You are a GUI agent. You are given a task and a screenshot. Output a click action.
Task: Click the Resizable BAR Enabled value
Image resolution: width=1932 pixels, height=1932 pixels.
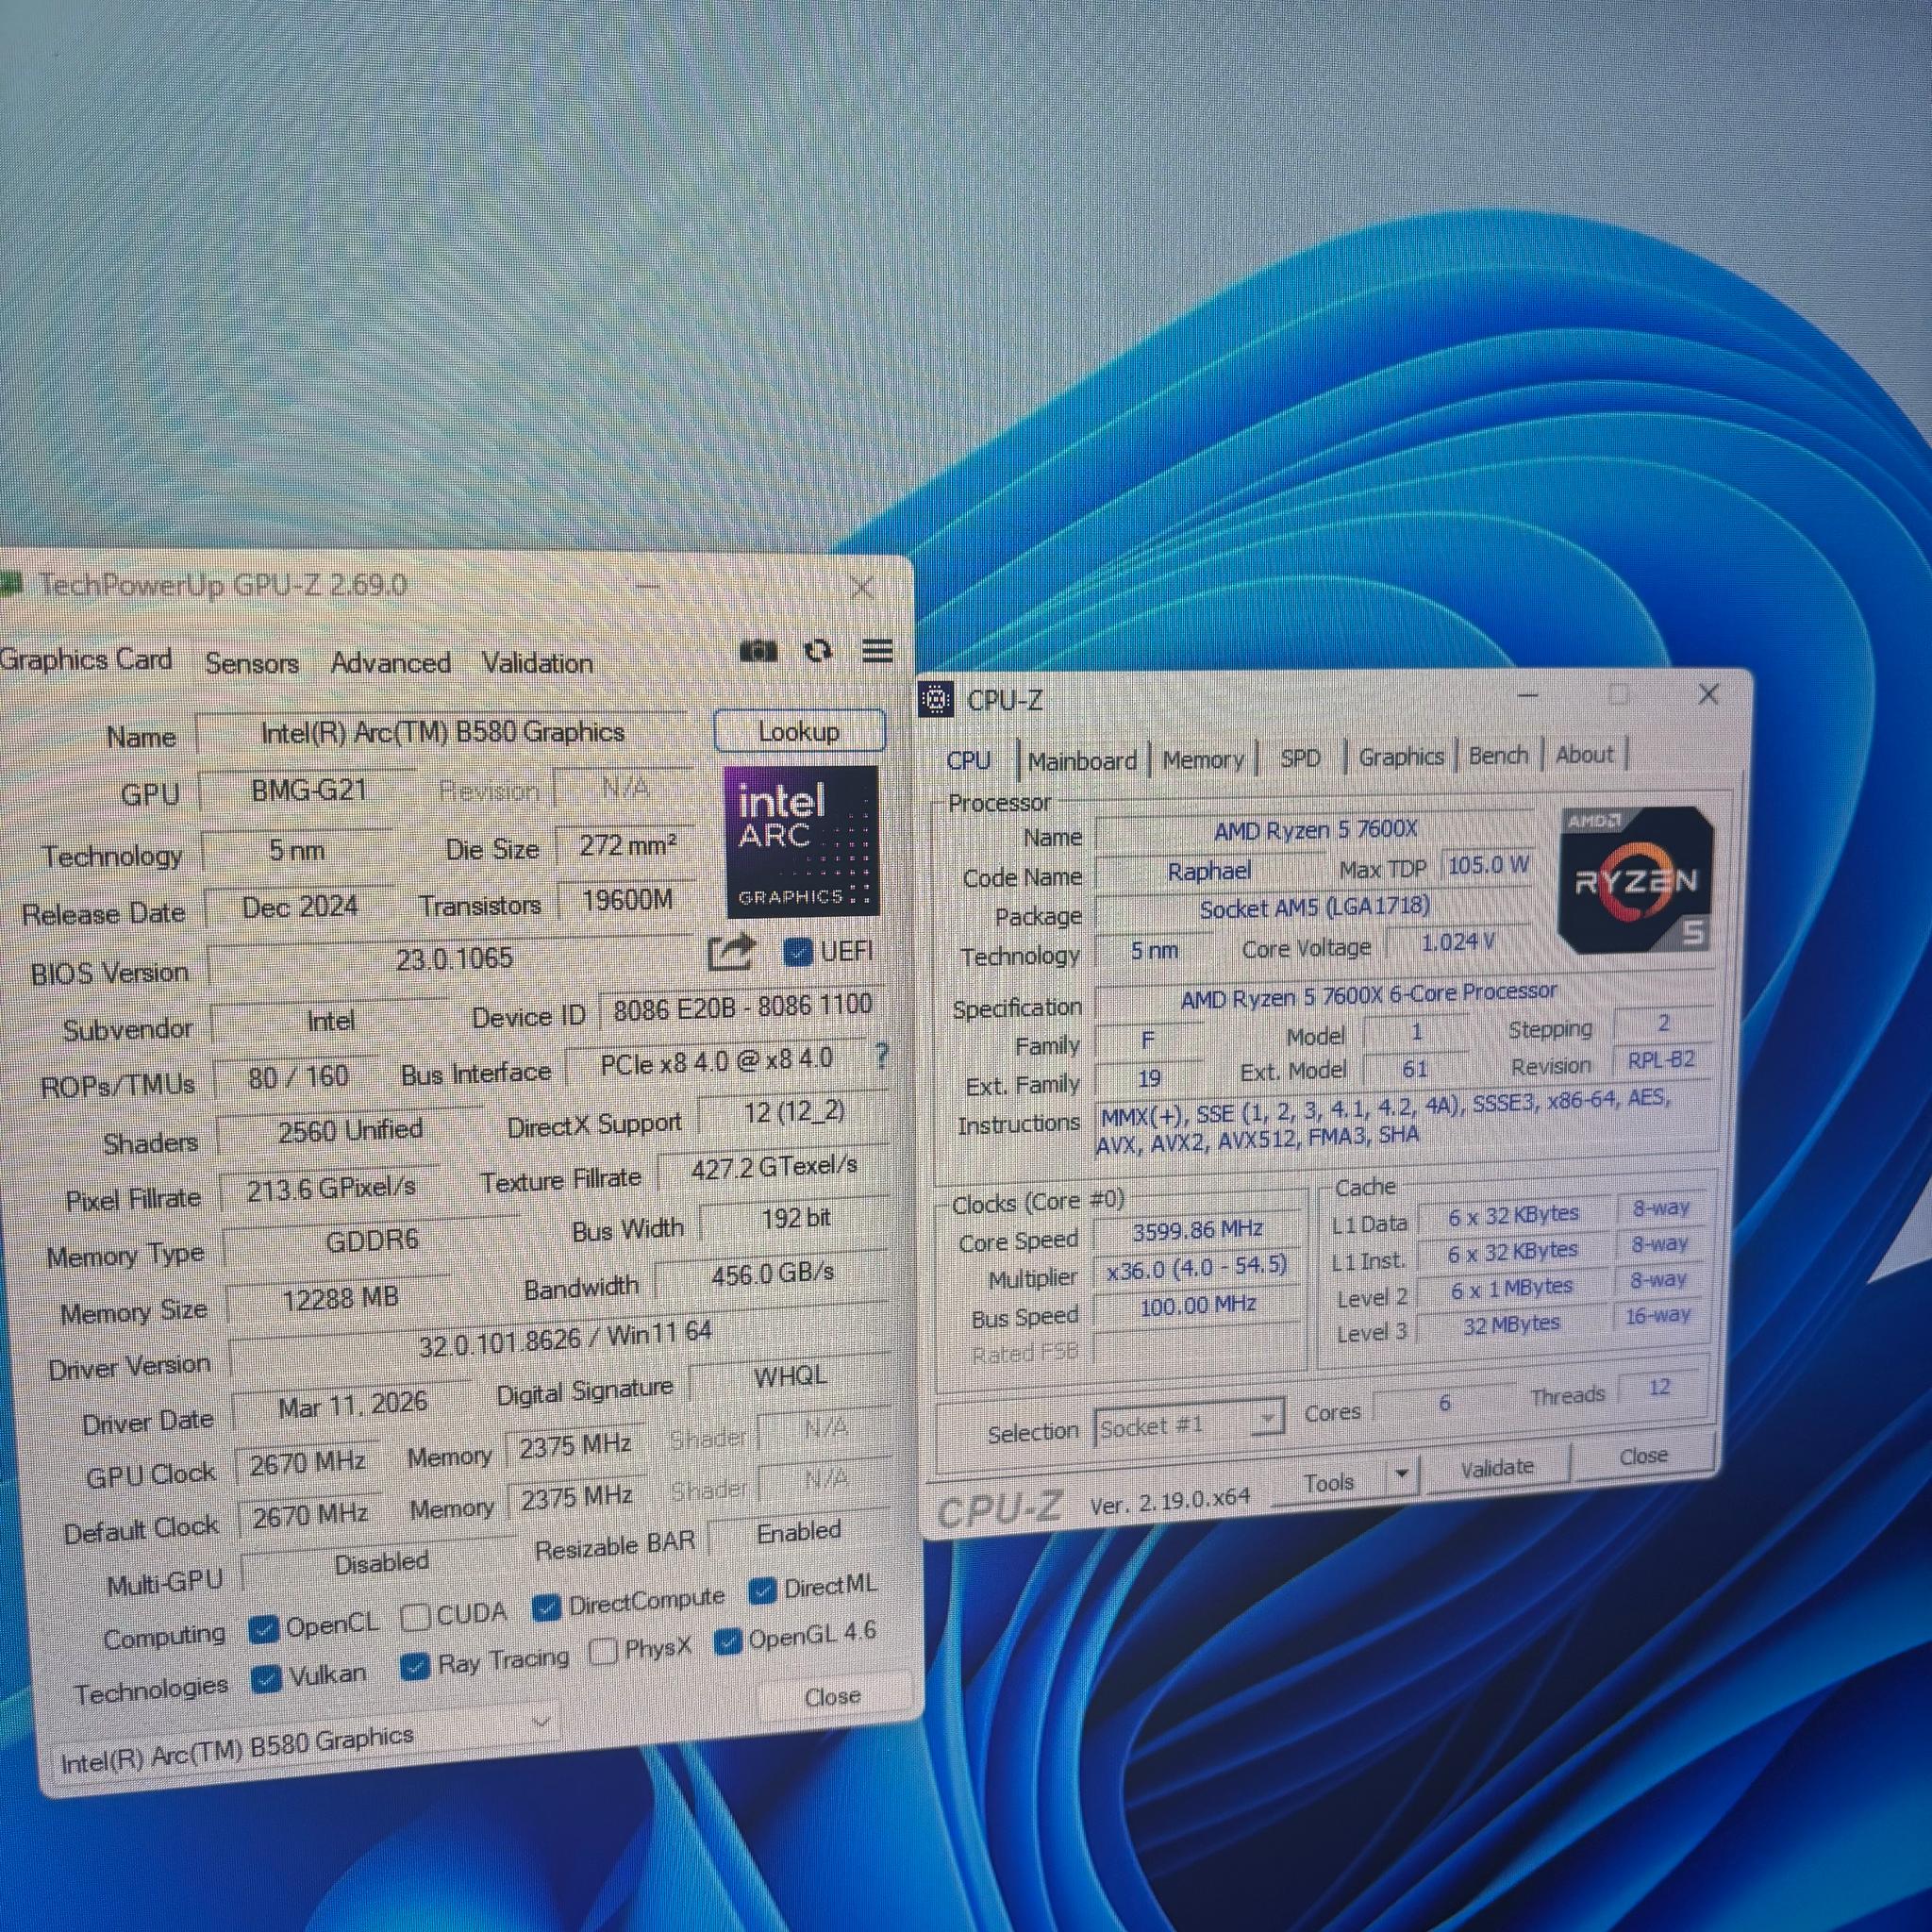point(798,1531)
